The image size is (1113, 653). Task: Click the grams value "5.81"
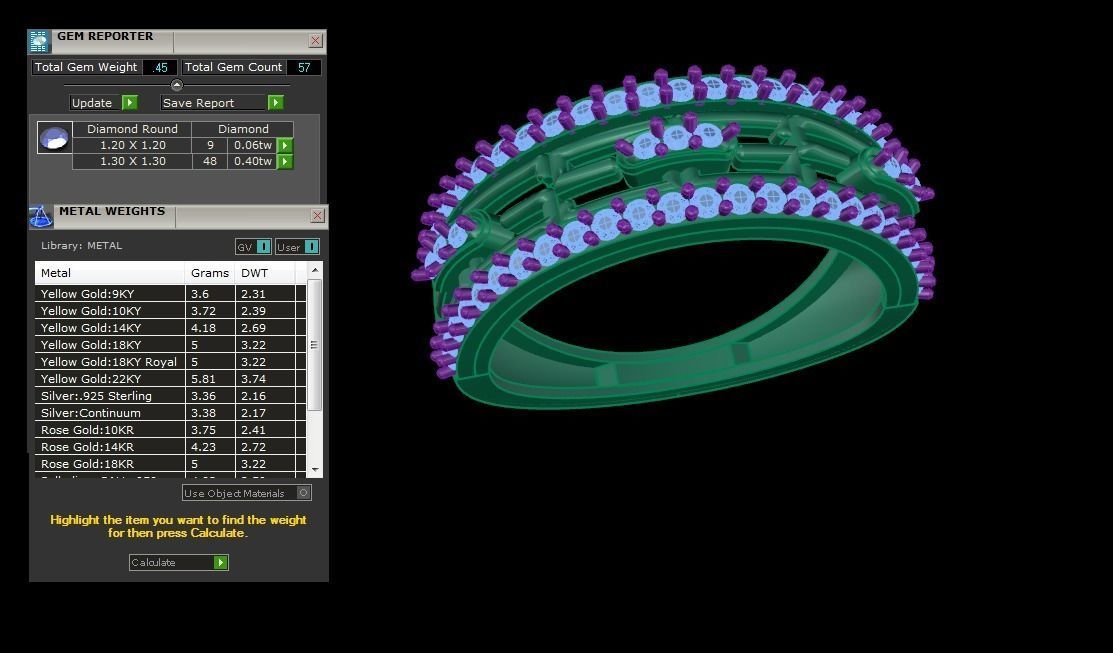[203, 379]
